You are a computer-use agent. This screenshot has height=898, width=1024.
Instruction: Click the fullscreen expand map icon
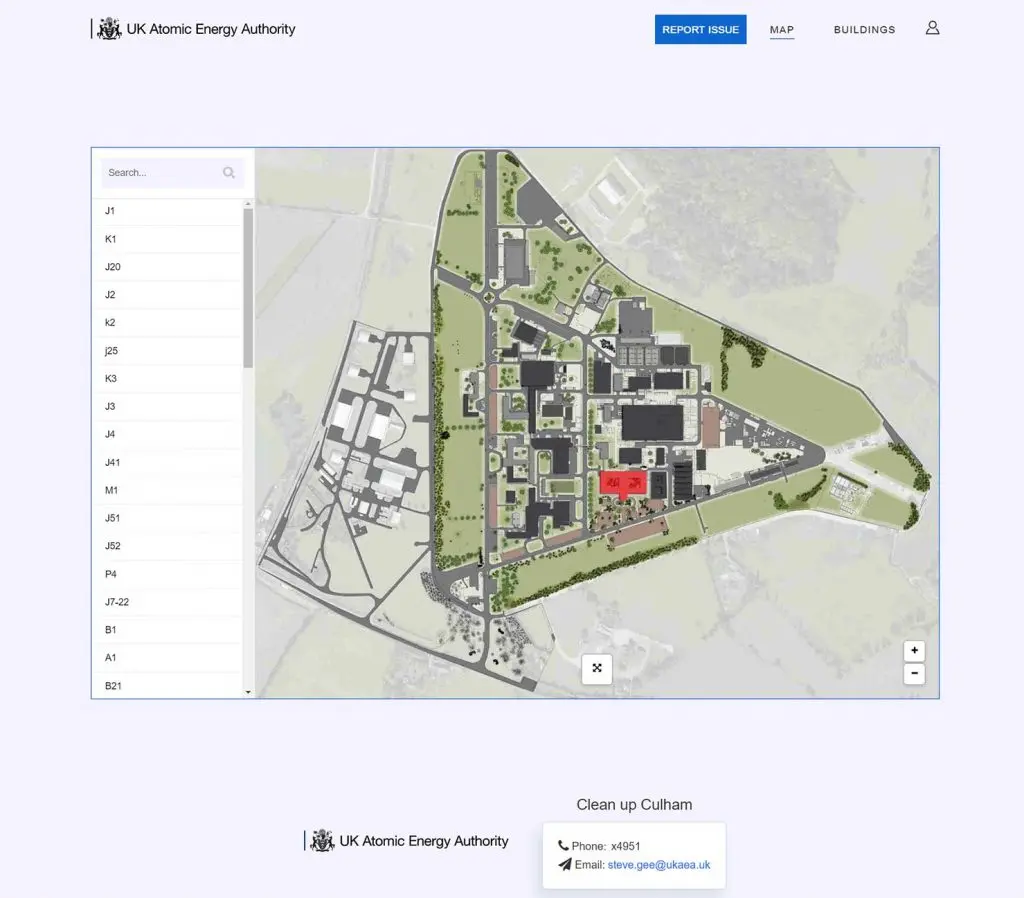click(597, 668)
